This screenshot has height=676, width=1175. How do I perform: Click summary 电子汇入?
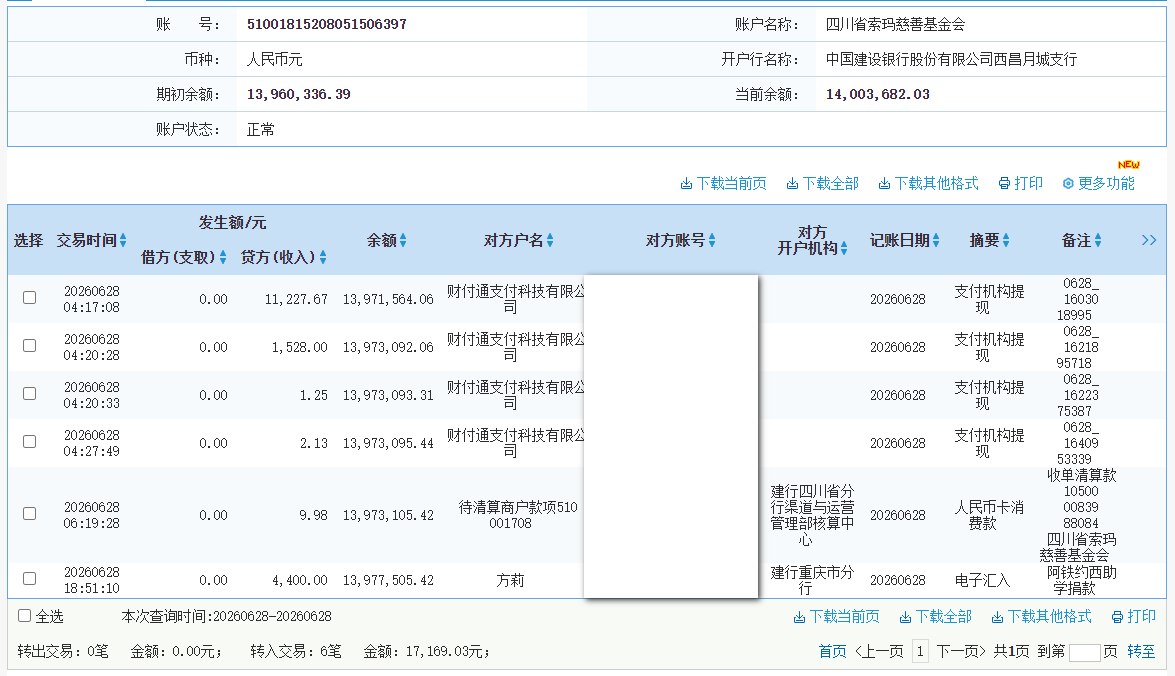982,580
